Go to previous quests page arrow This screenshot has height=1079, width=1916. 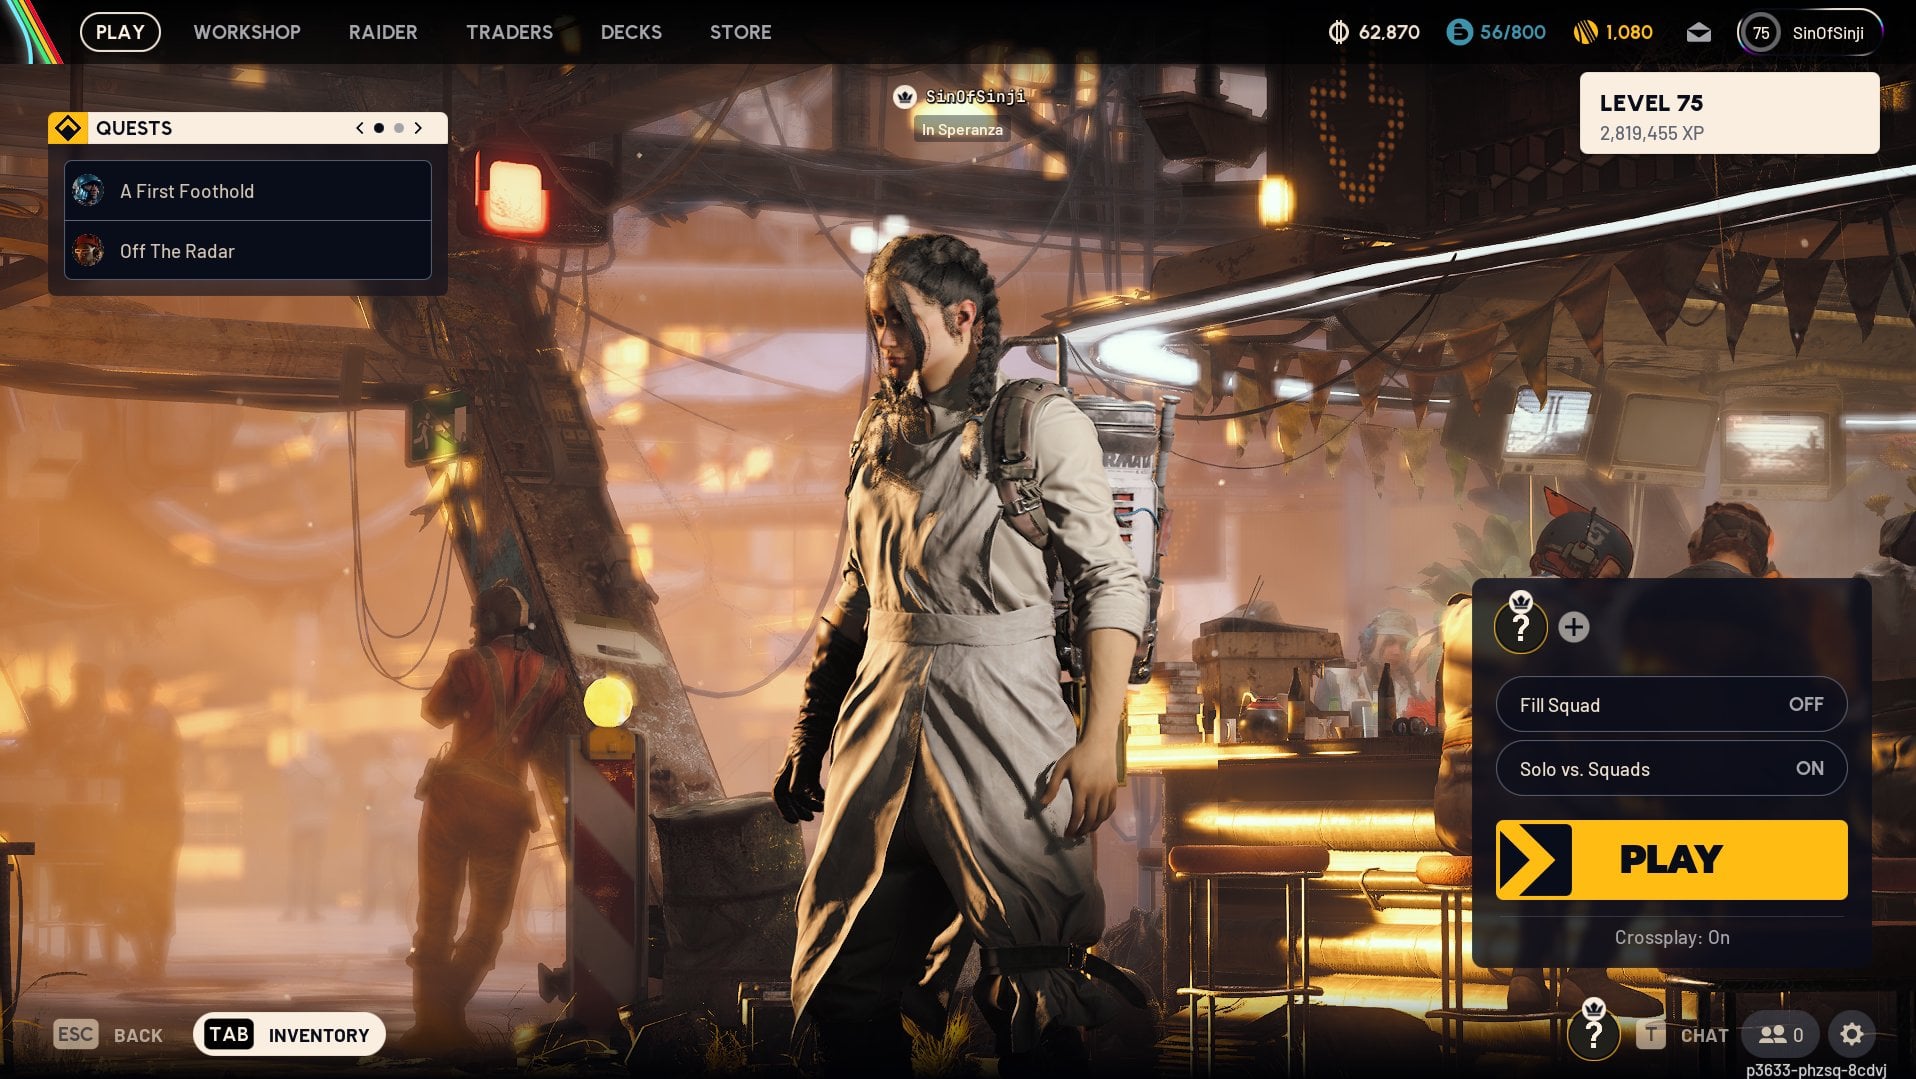click(360, 128)
